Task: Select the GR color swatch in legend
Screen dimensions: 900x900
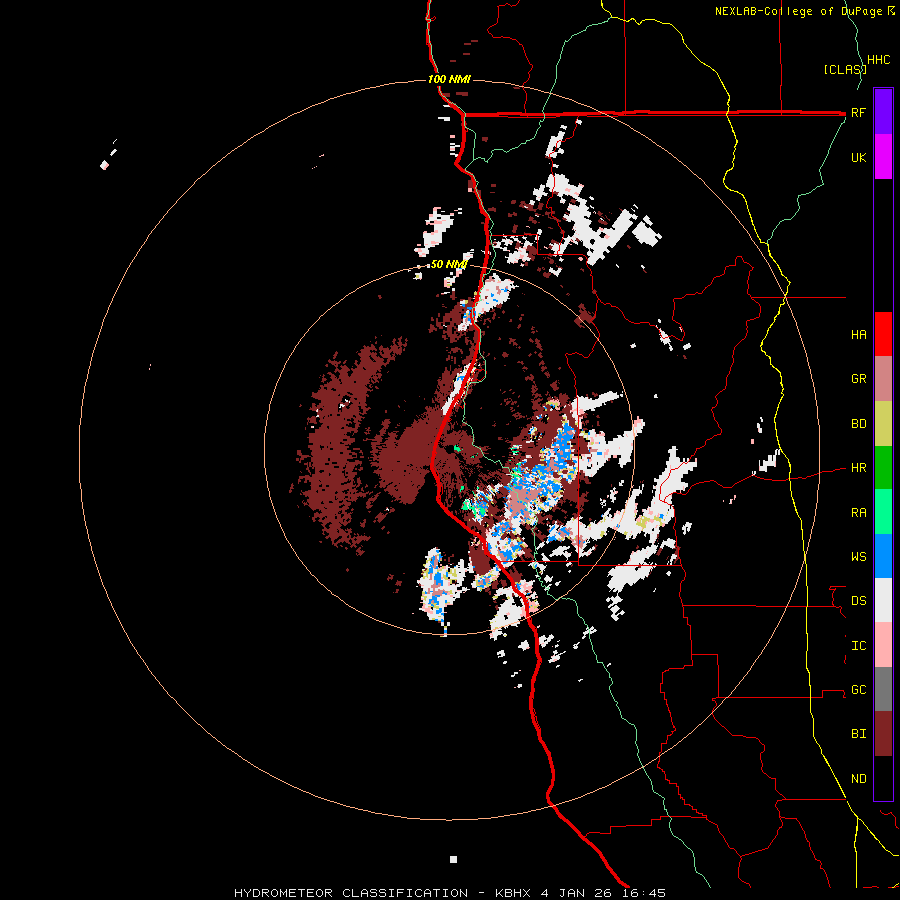Action: click(x=883, y=379)
